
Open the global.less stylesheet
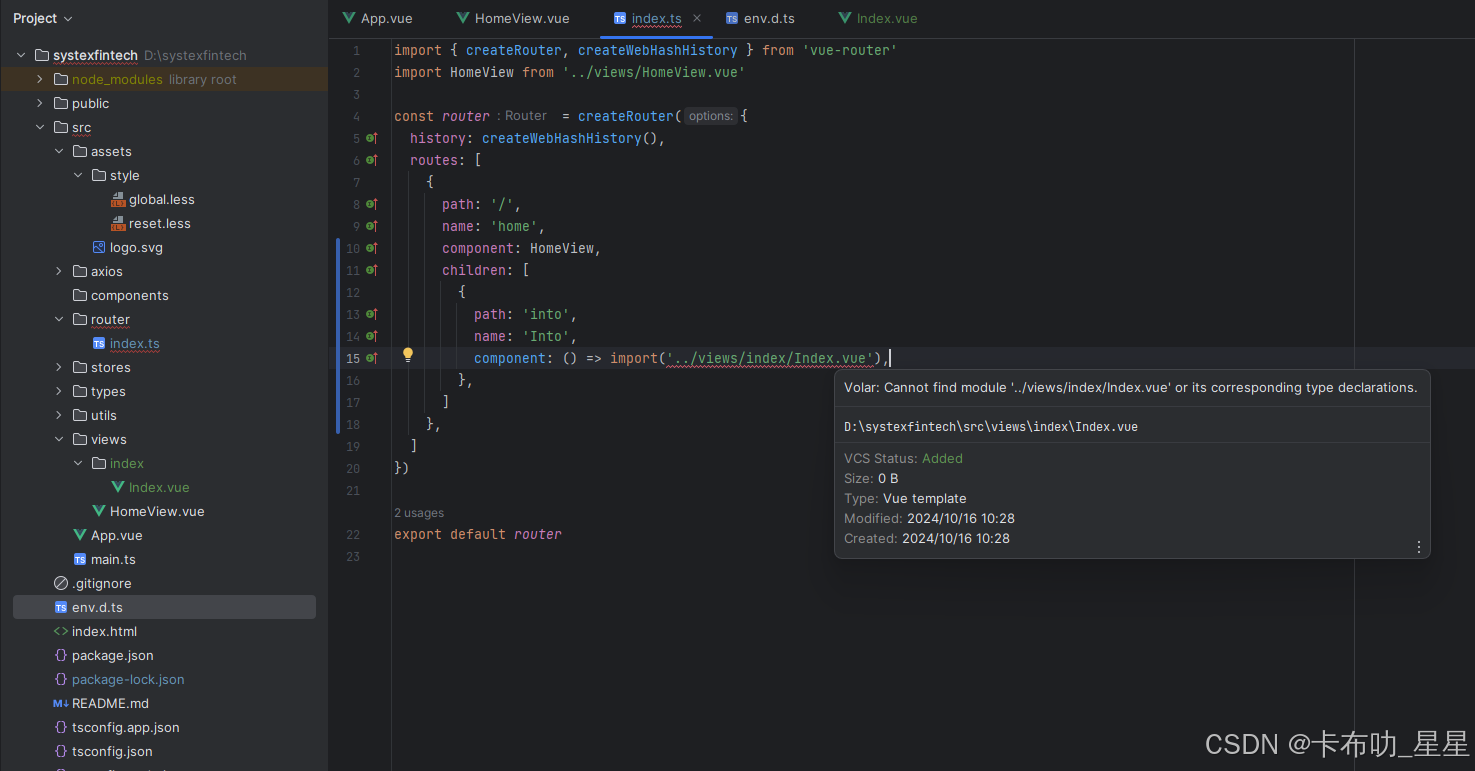pyautogui.click(x=162, y=199)
